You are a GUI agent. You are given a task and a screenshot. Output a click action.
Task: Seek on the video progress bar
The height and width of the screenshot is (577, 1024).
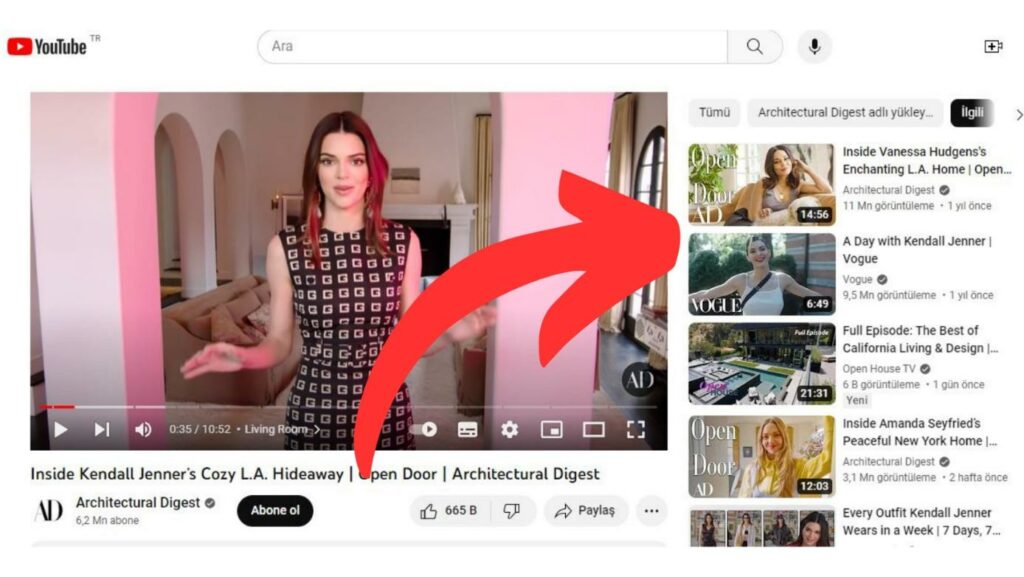(349, 407)
